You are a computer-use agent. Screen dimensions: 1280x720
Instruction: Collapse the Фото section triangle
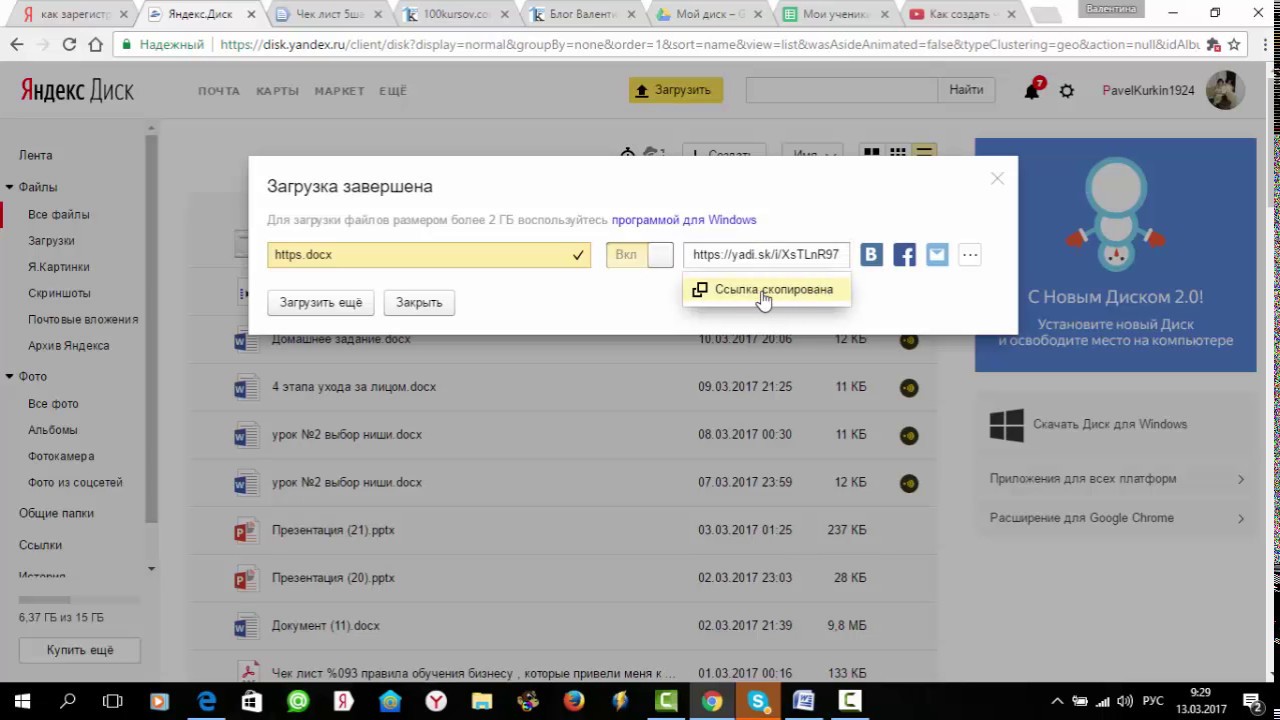(9, 376)
